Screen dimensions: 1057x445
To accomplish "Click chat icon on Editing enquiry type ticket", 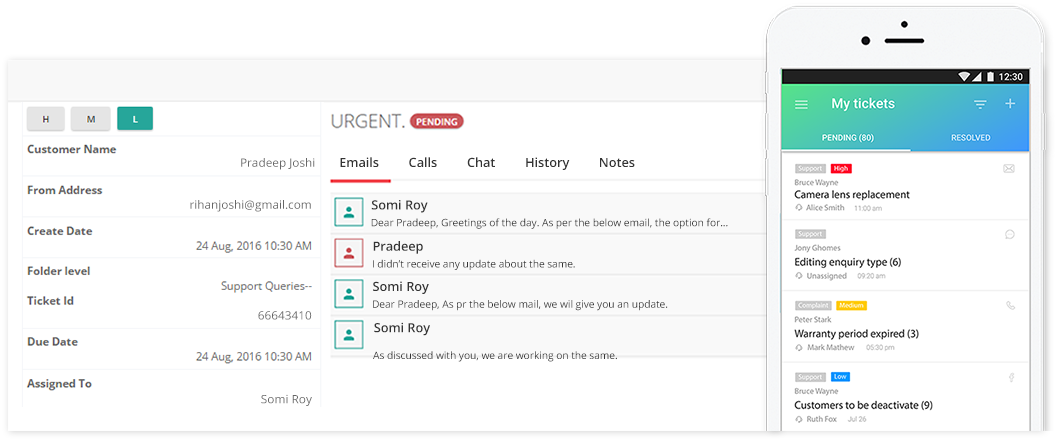I will [x=1010, y=235].
